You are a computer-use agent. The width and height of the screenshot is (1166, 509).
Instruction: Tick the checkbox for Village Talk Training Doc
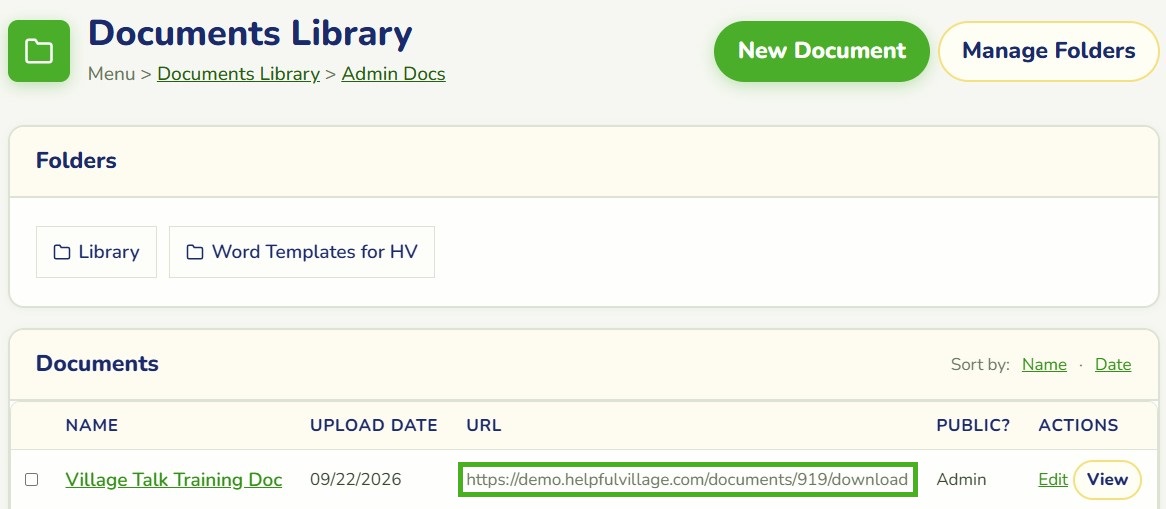tap(31, 480)
